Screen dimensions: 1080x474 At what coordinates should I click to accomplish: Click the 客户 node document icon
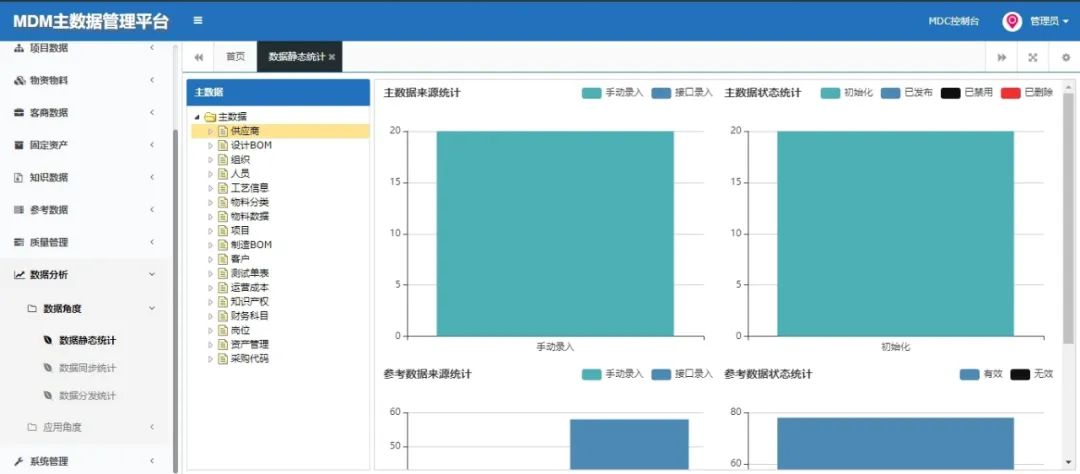(222, 259)
